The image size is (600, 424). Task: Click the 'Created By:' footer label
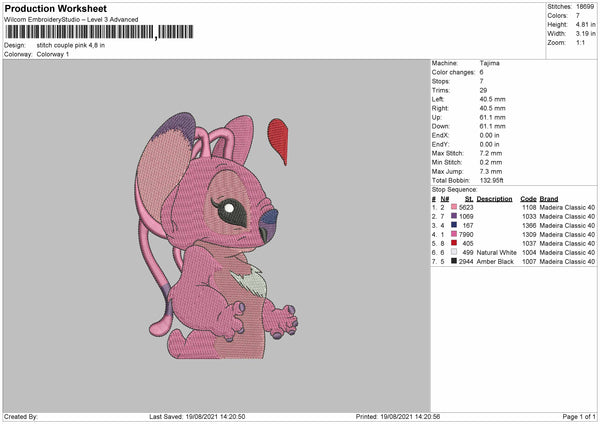[21, 417]
